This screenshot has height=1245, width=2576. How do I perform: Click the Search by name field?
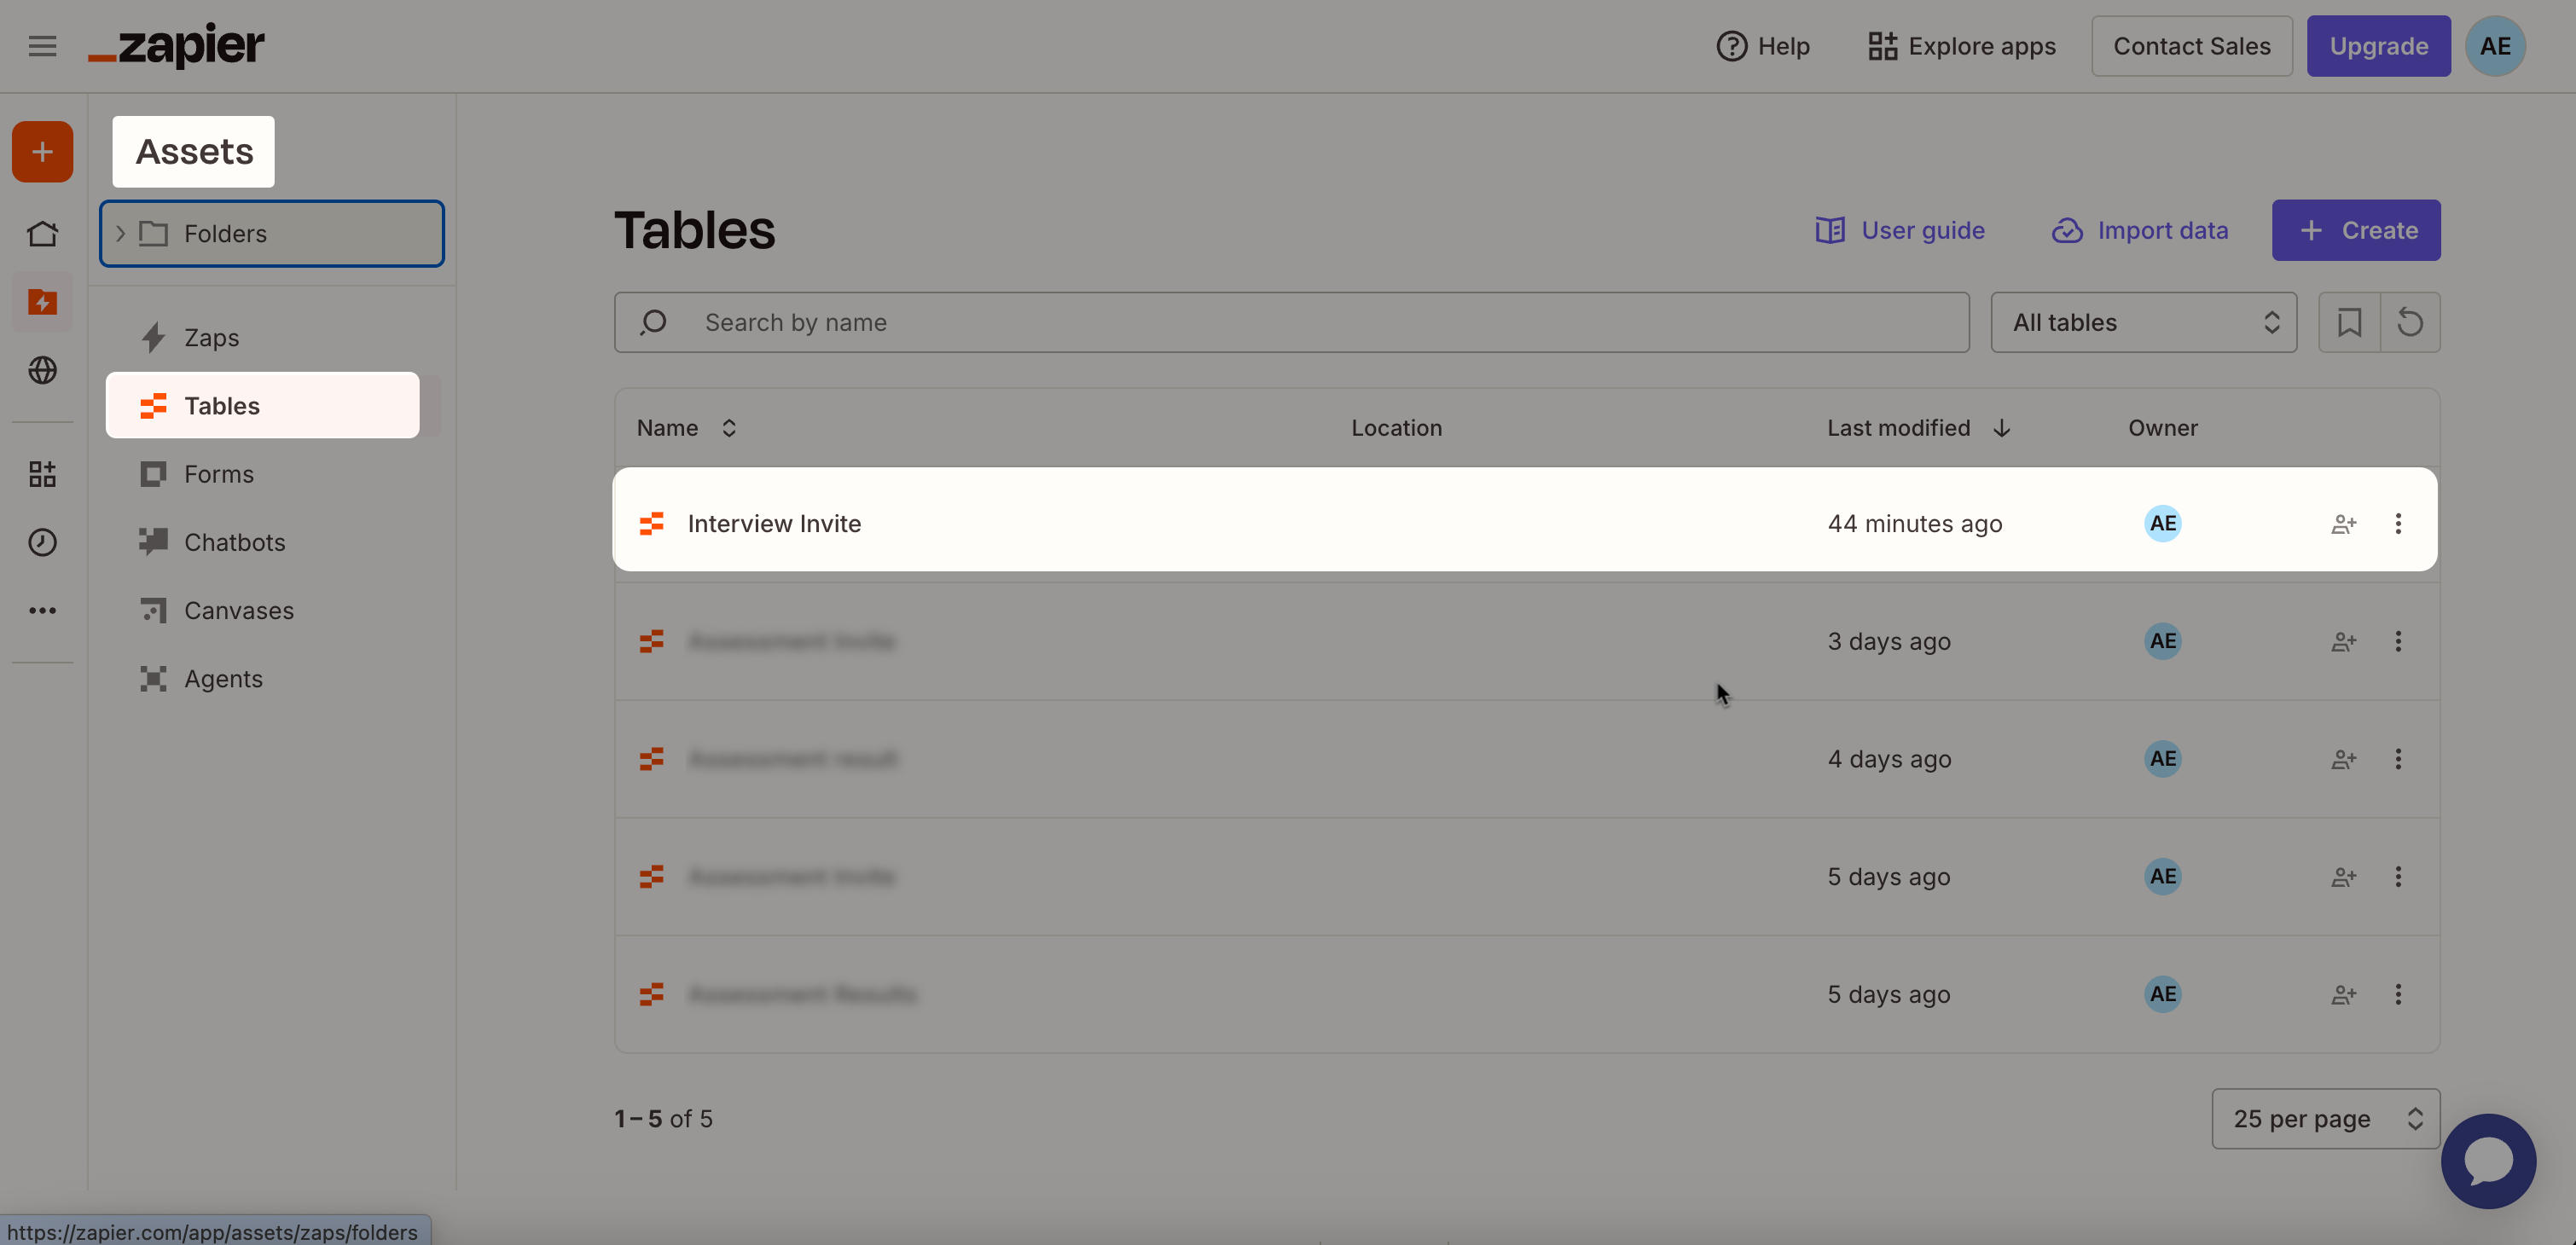[1290, 322]
